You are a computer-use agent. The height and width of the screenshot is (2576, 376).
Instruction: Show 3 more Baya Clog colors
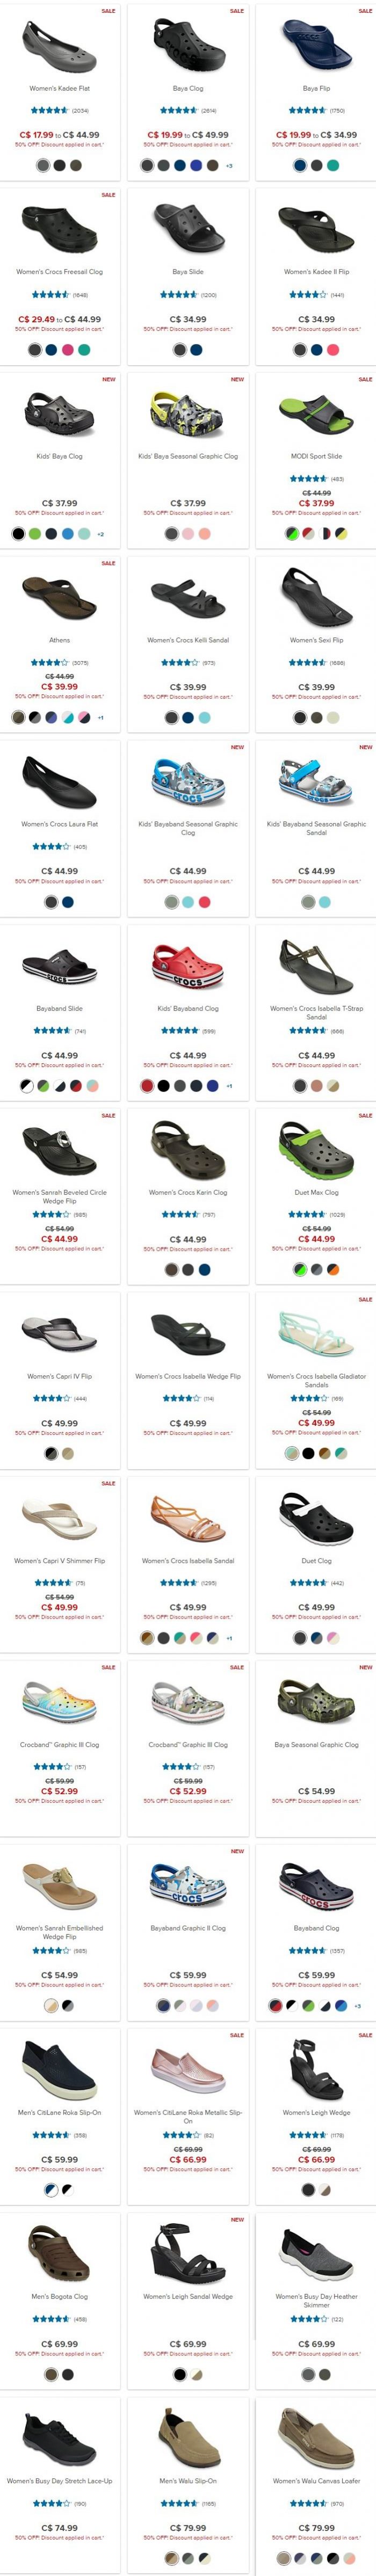[229, 165]
